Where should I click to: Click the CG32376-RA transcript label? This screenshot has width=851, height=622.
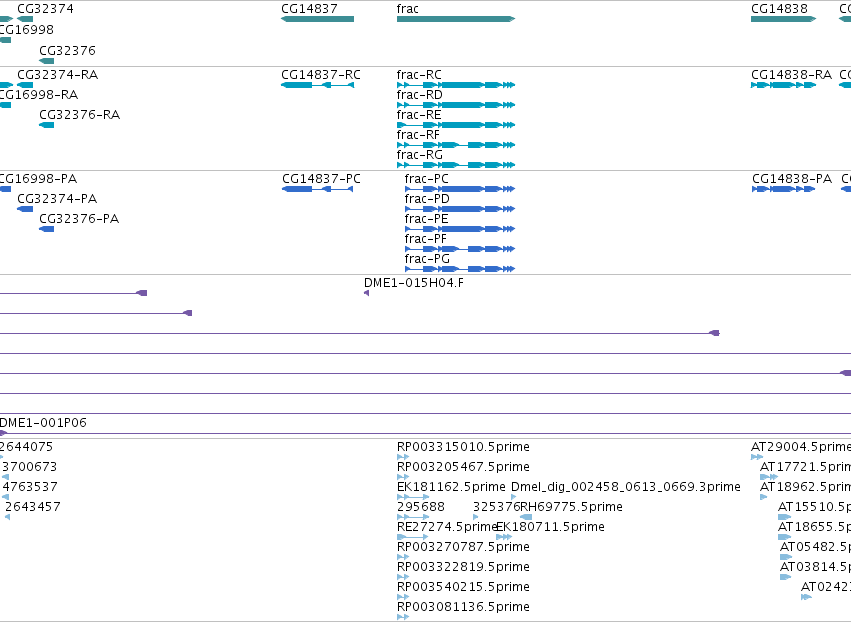click(x=79, y=115)
